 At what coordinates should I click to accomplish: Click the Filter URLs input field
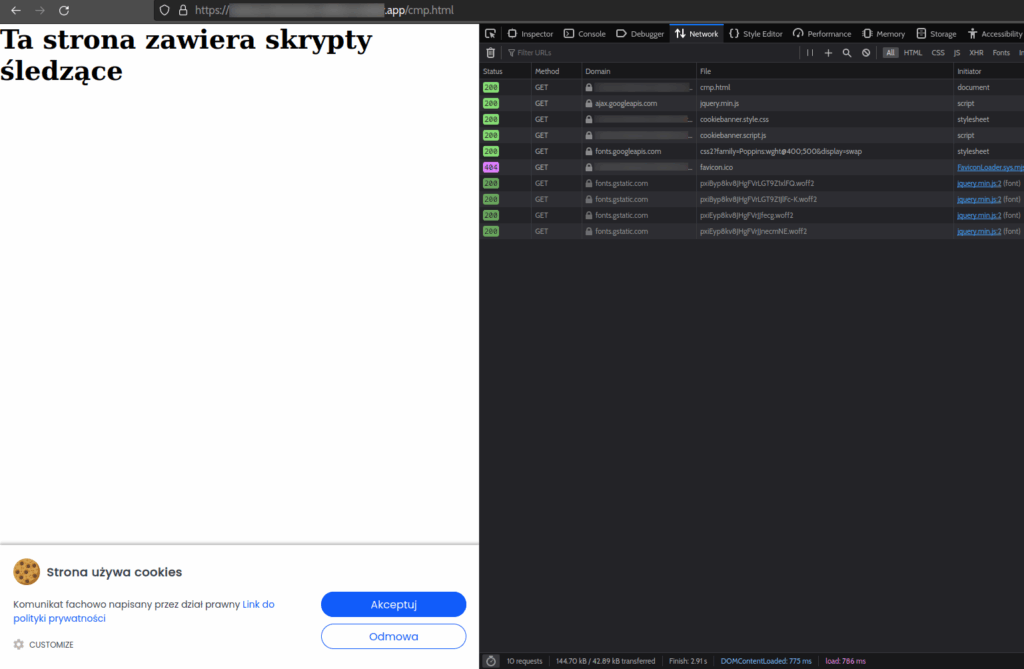tap(650, 53)
